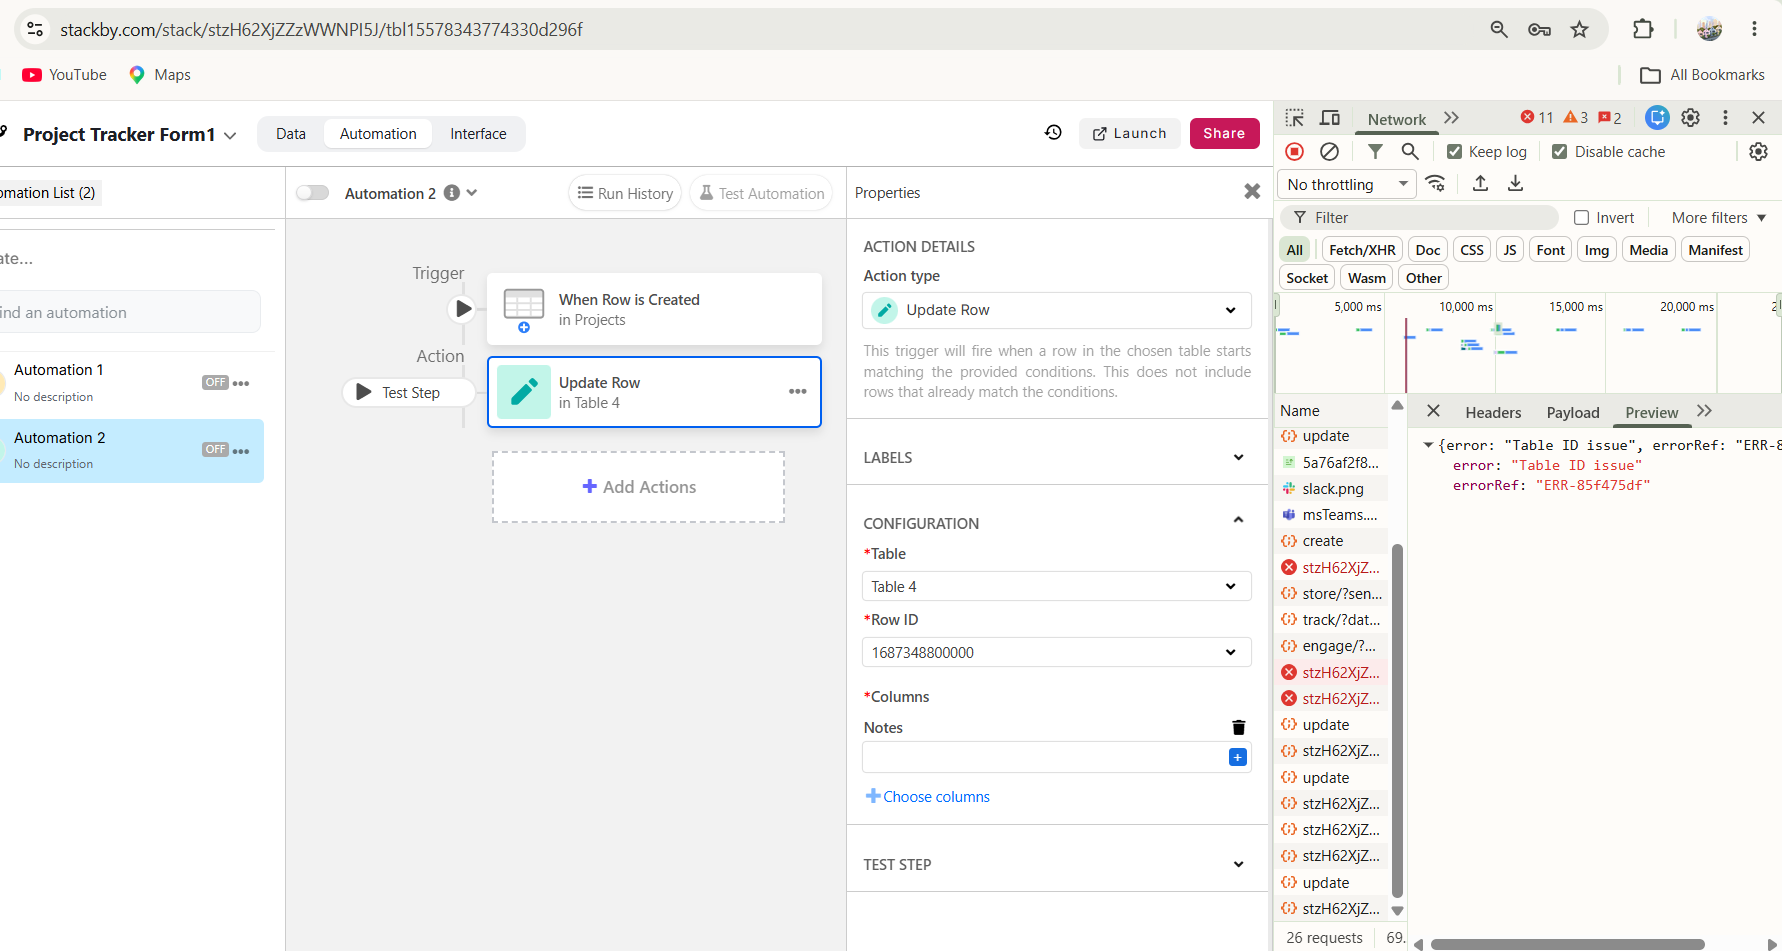Close the Properties panel
1782x951 pixels.
point(1252,191)
